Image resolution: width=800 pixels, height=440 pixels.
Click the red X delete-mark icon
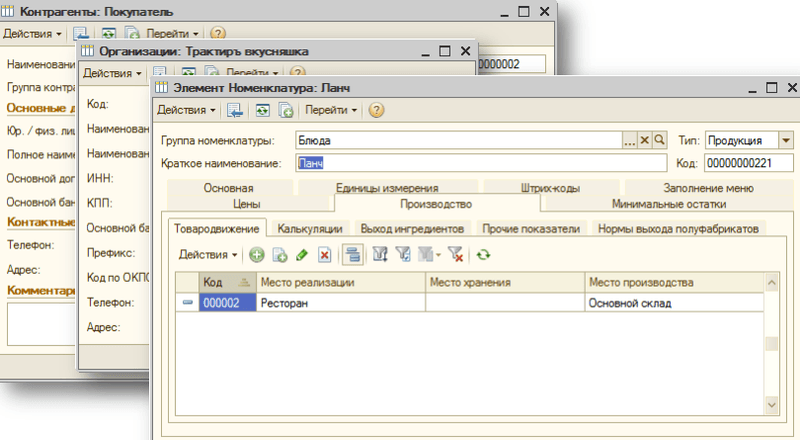[x=324, y=255]
